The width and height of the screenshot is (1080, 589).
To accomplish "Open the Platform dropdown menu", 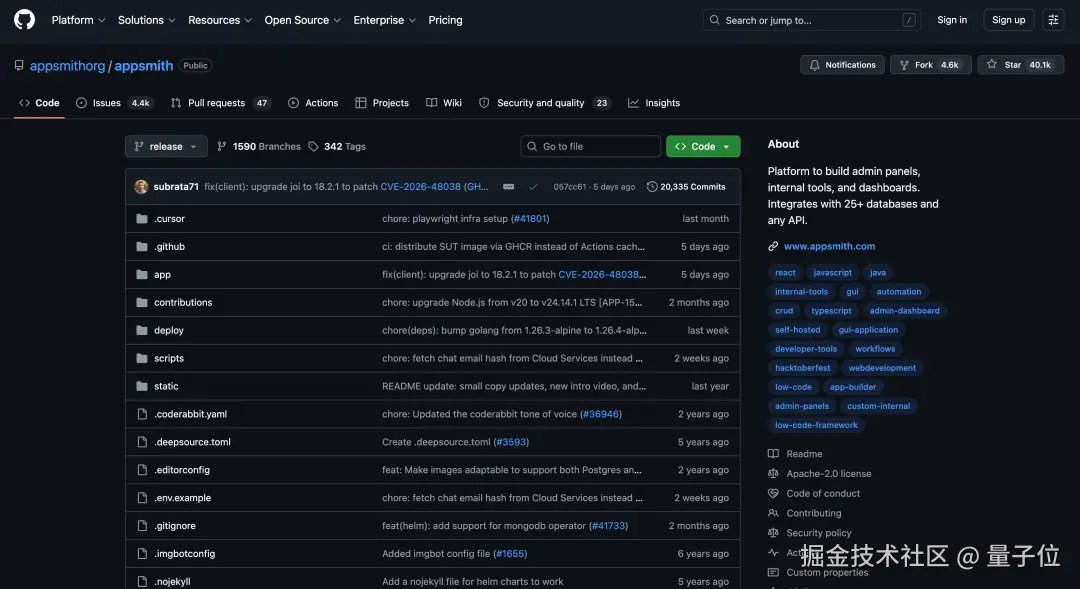I will point(78,20).
